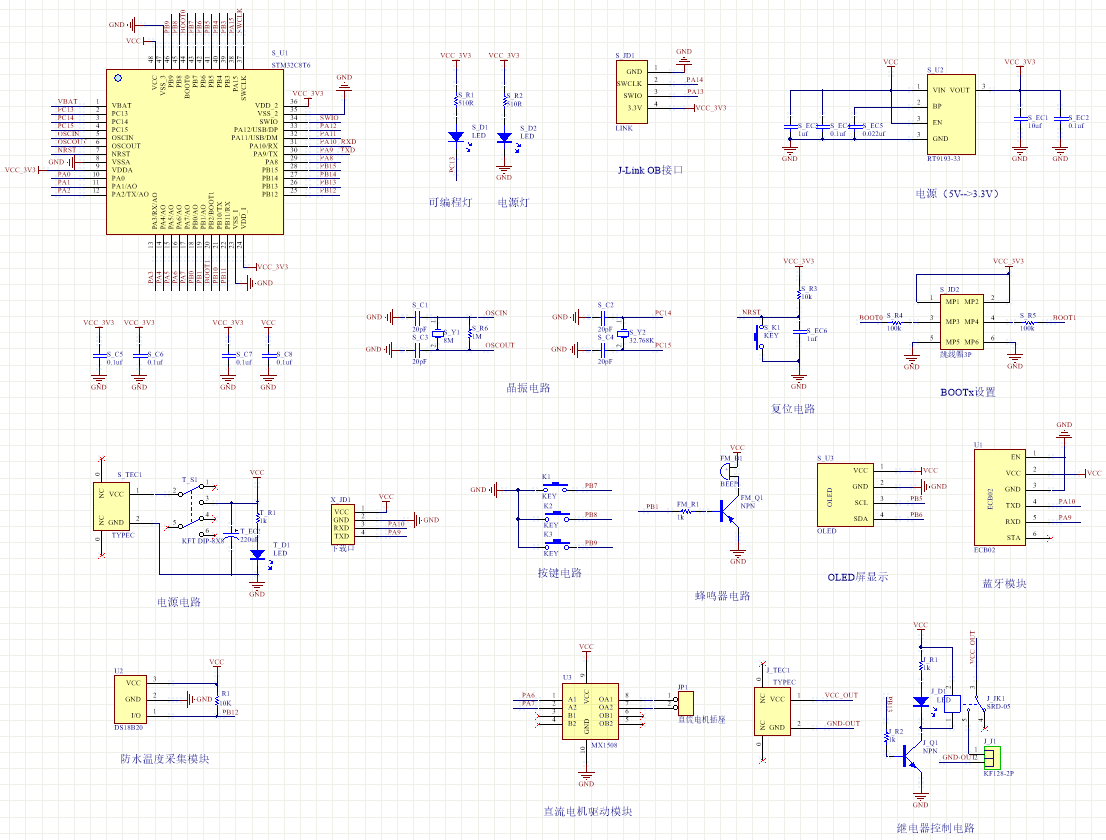
Task: Click the '继电器控制电路' caption
Action: [x=935, y=828]
